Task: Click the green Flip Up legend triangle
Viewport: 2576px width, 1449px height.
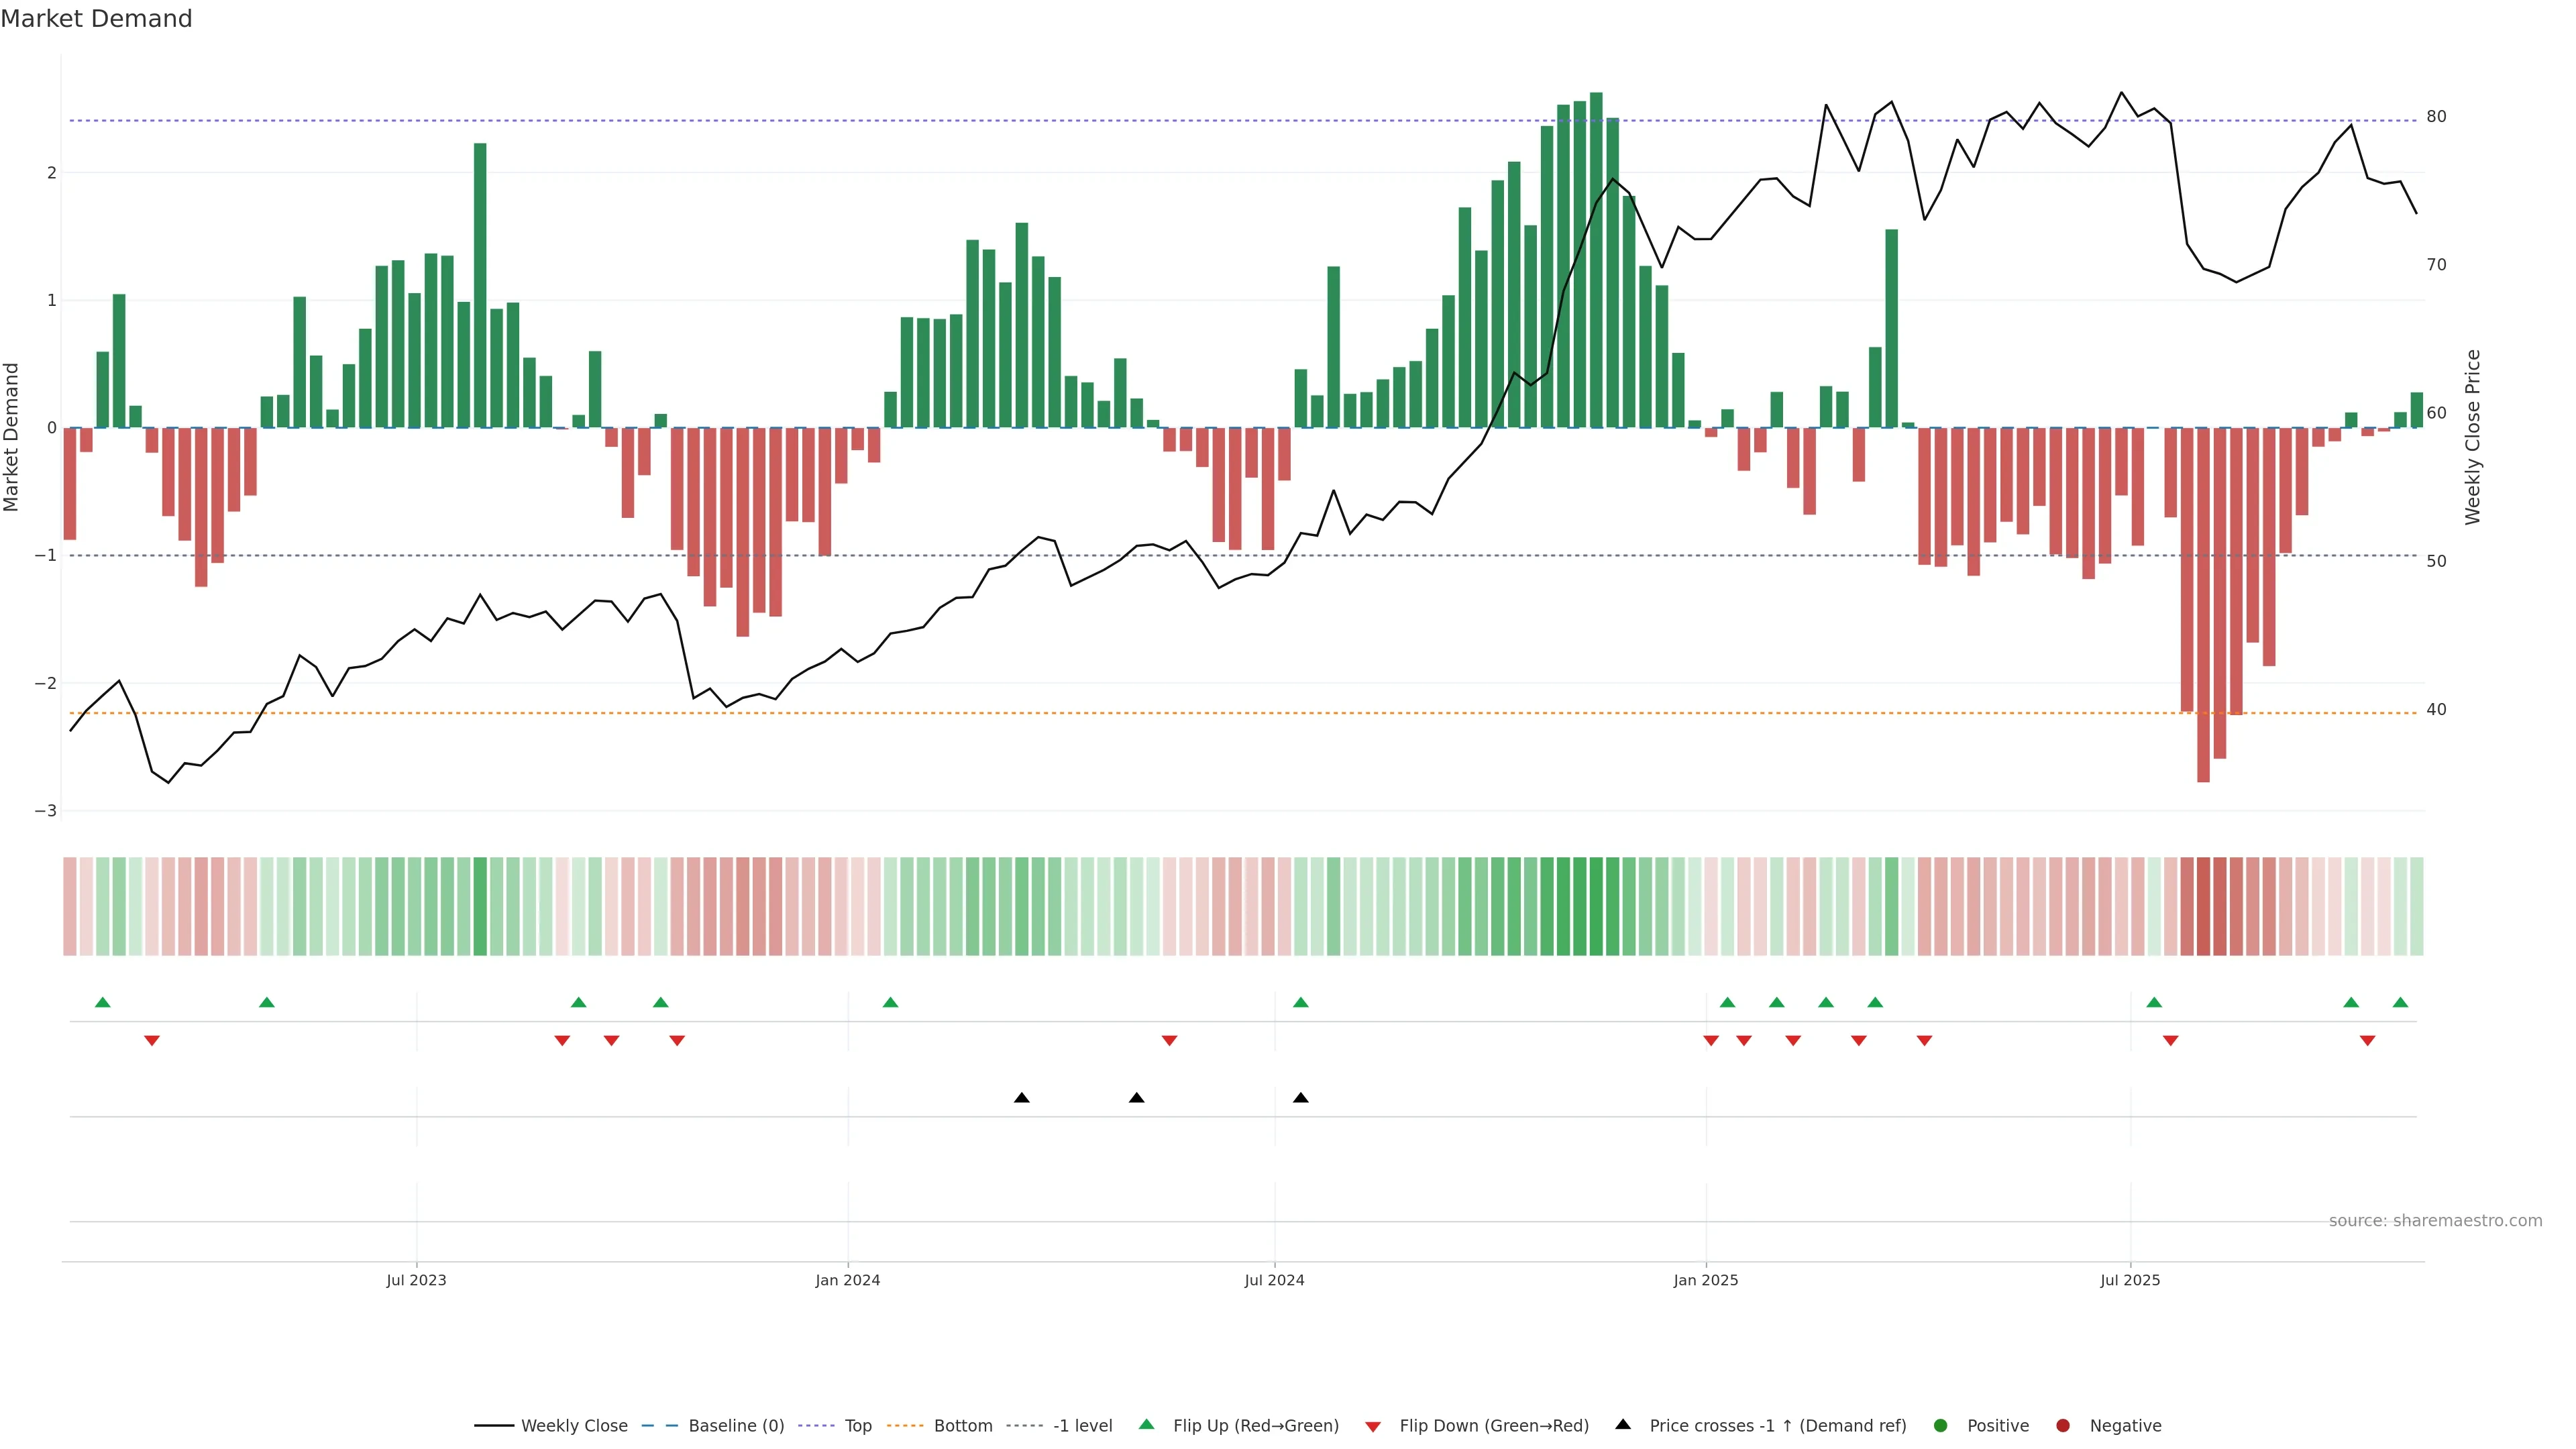Action: tap(1146, 1424)
